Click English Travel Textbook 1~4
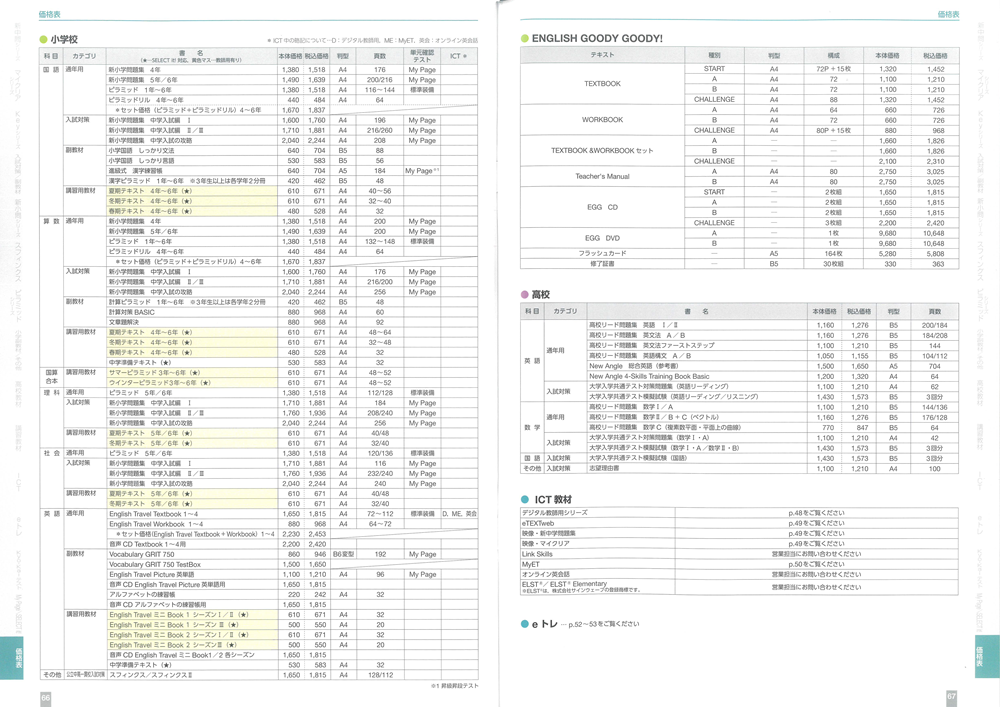 (x=153, y=514)
